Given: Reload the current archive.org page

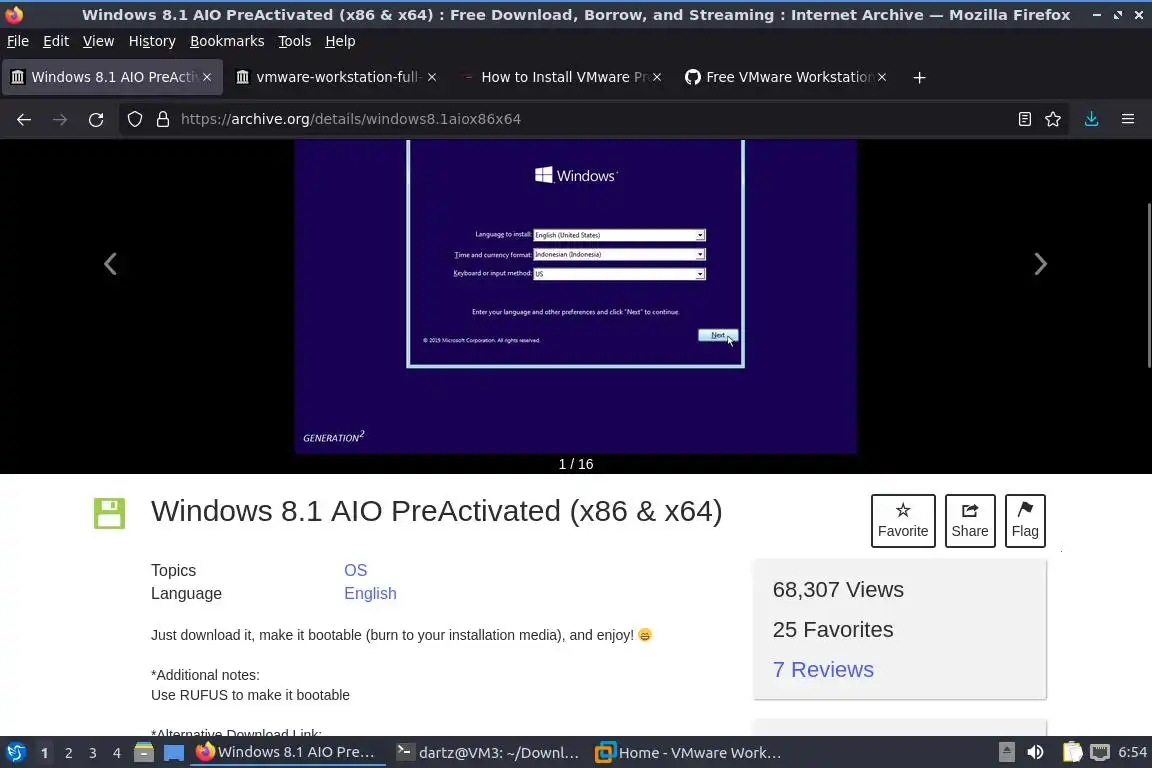Looking at the screenshot, I should (96, 119).
